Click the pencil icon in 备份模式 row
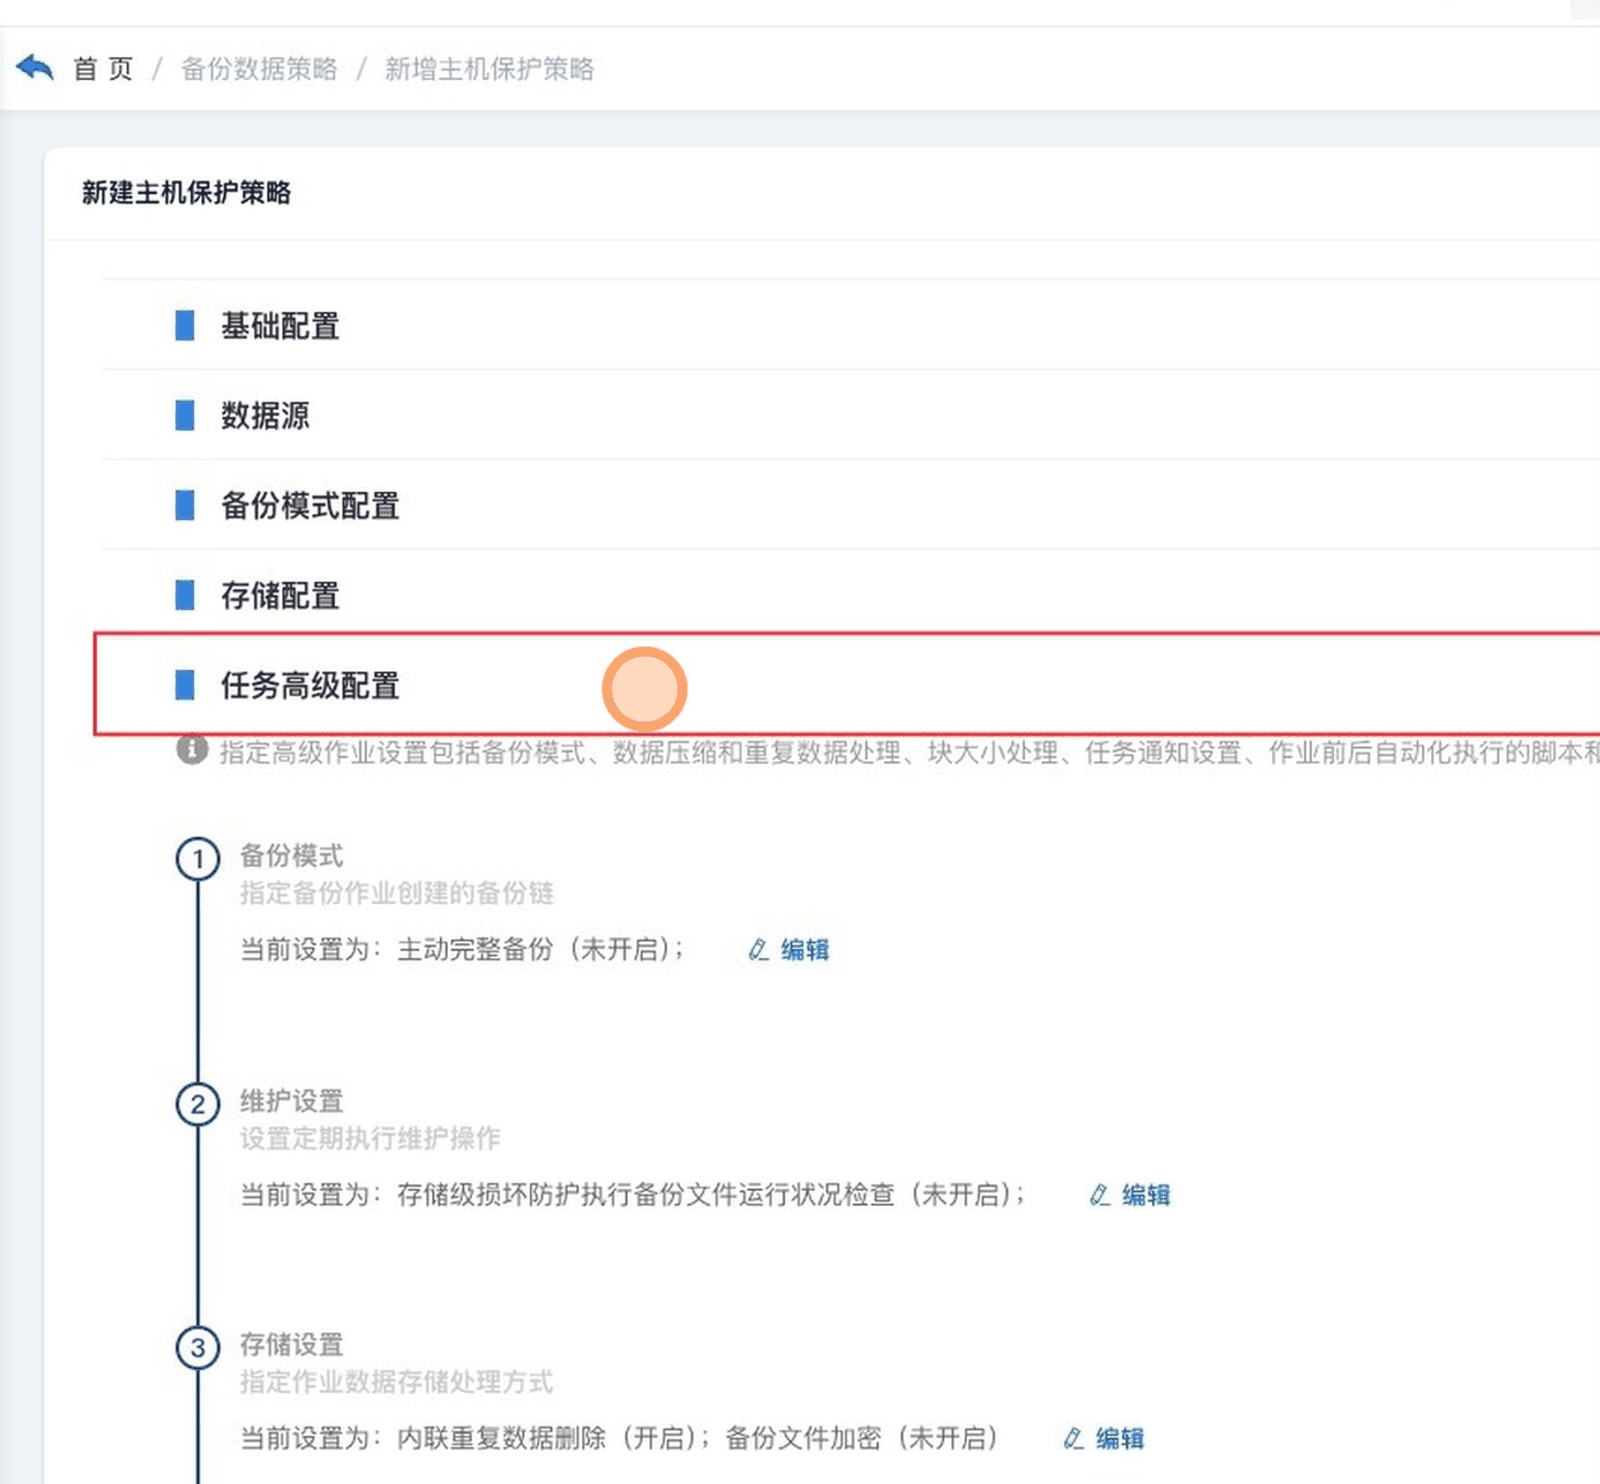The height and width of the screenshot is (1484, 1600). [x=759, y=949]
